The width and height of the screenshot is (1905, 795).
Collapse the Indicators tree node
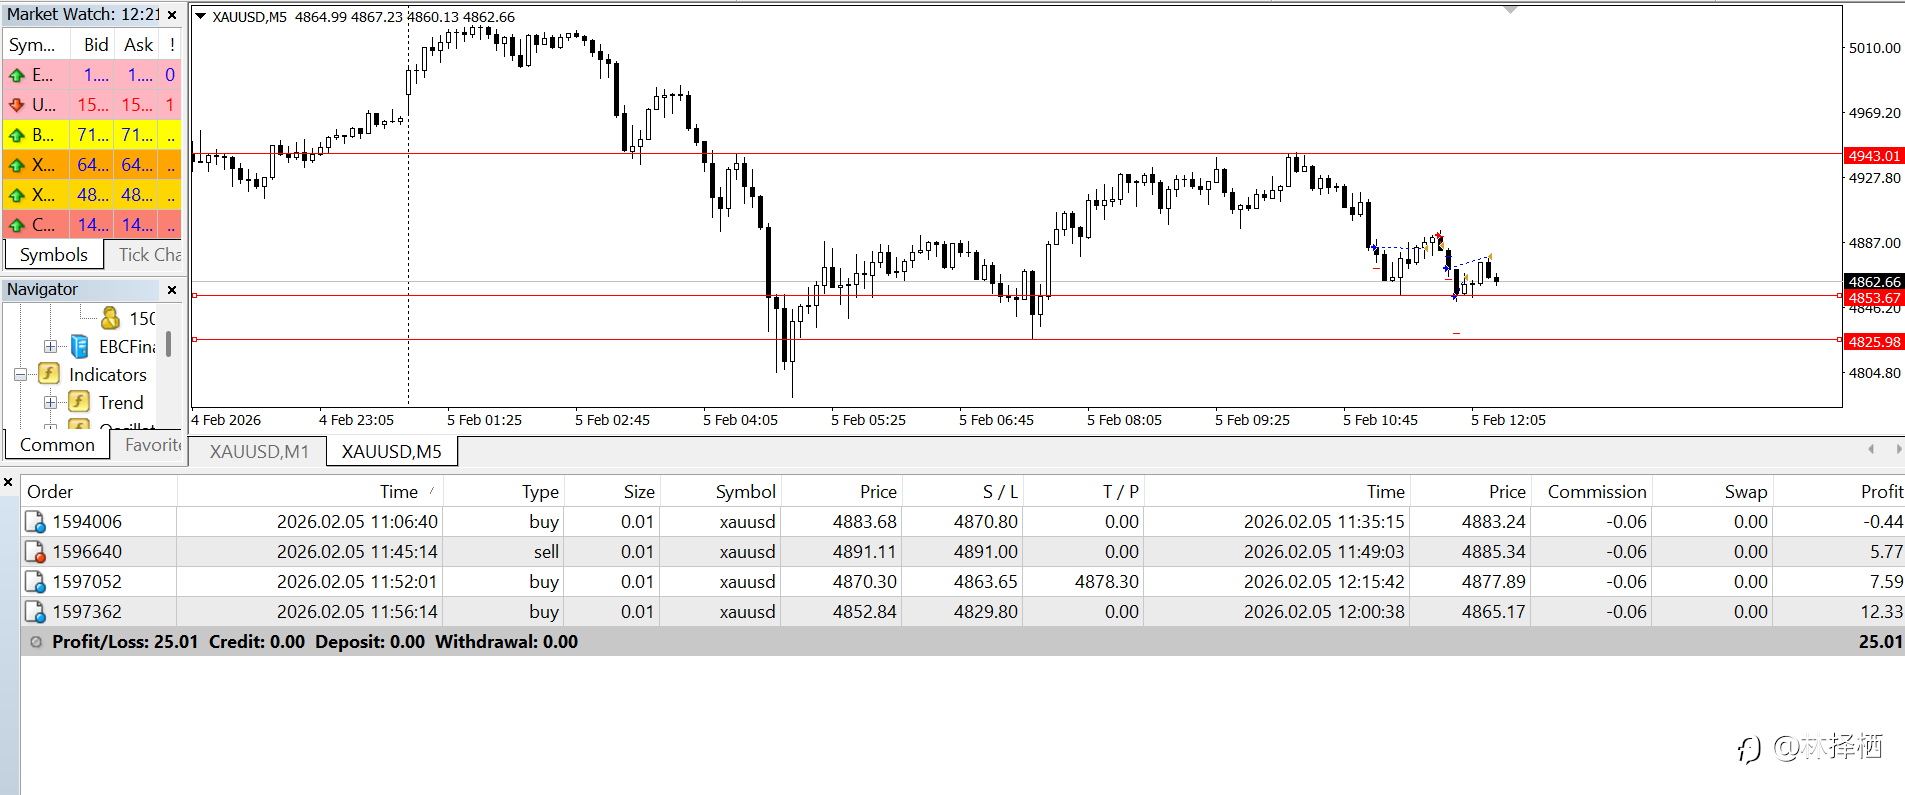20,375
